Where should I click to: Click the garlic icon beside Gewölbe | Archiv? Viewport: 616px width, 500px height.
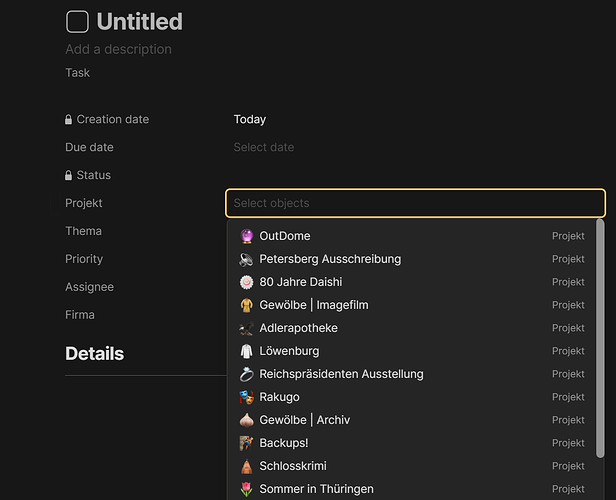(x=246, y=420)
